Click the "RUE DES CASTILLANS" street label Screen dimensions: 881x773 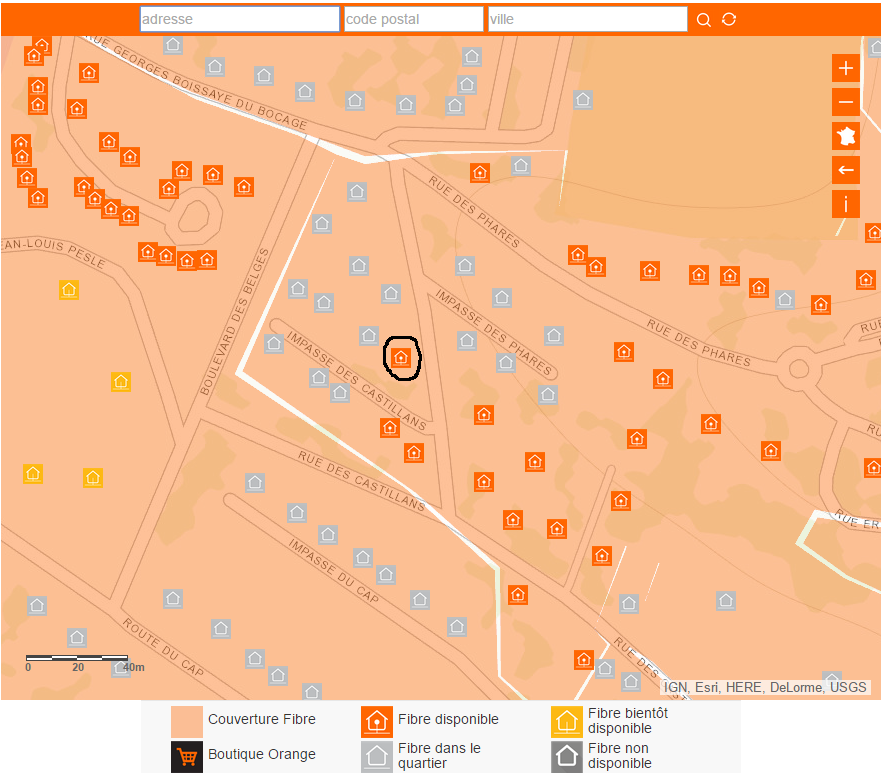pos(361,481)
